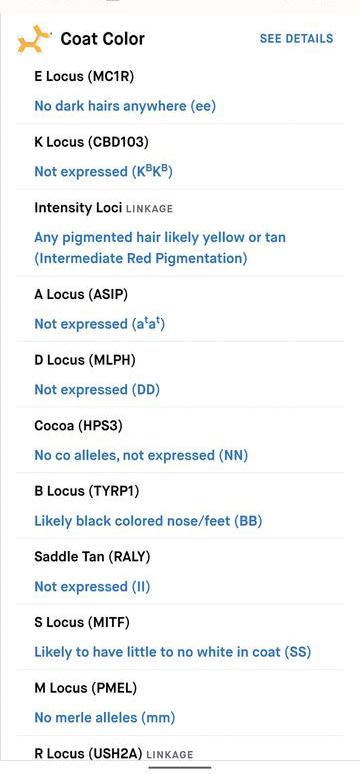Open No merle alleles (mm) result
360x774 pixels.
pyautogui.click(x=105, y=717)
